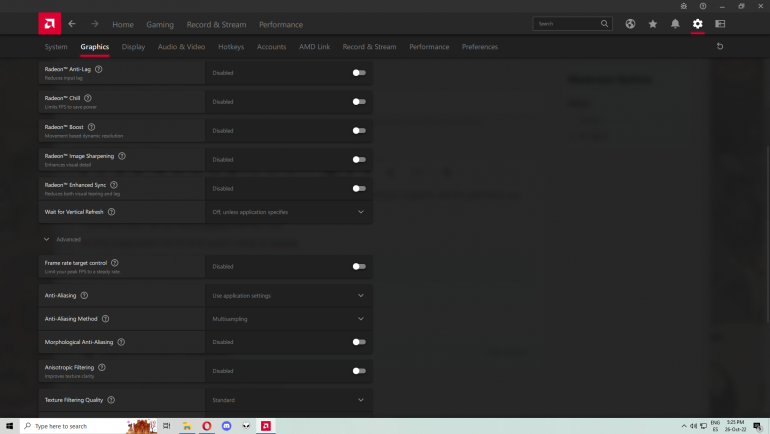Go to Gaming in top navigation

pyautogui.click(x=160, y=24)
